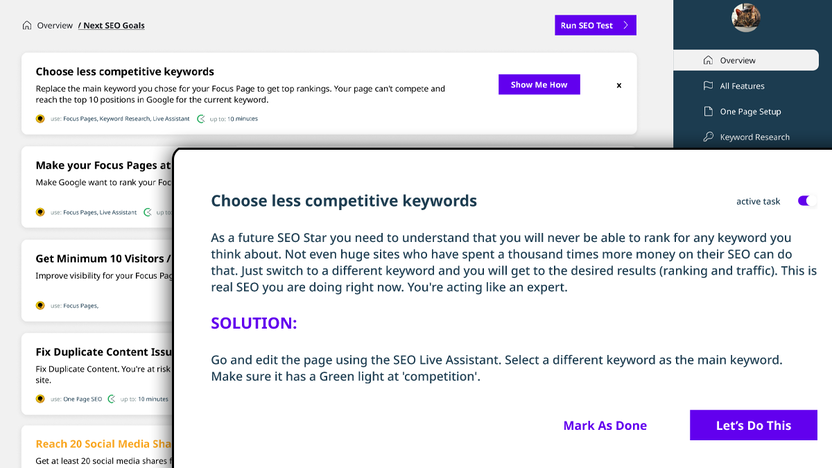Click the page icon for One Page Setup
This screenshot has width=832, height=468.
(x=708, y=111)
